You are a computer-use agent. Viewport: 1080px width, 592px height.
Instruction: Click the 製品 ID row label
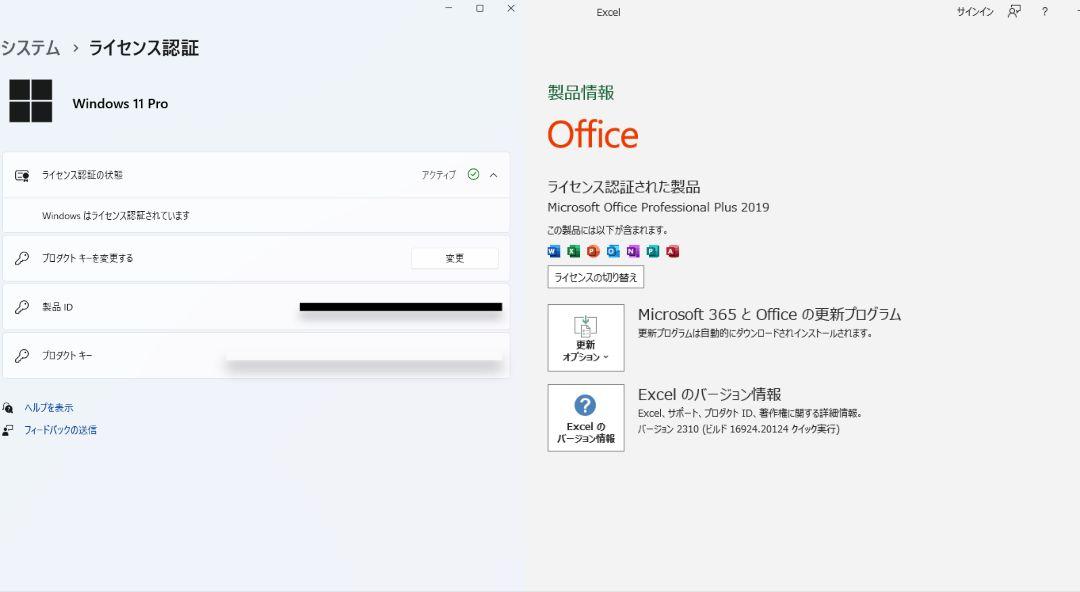tap(57, 307)
